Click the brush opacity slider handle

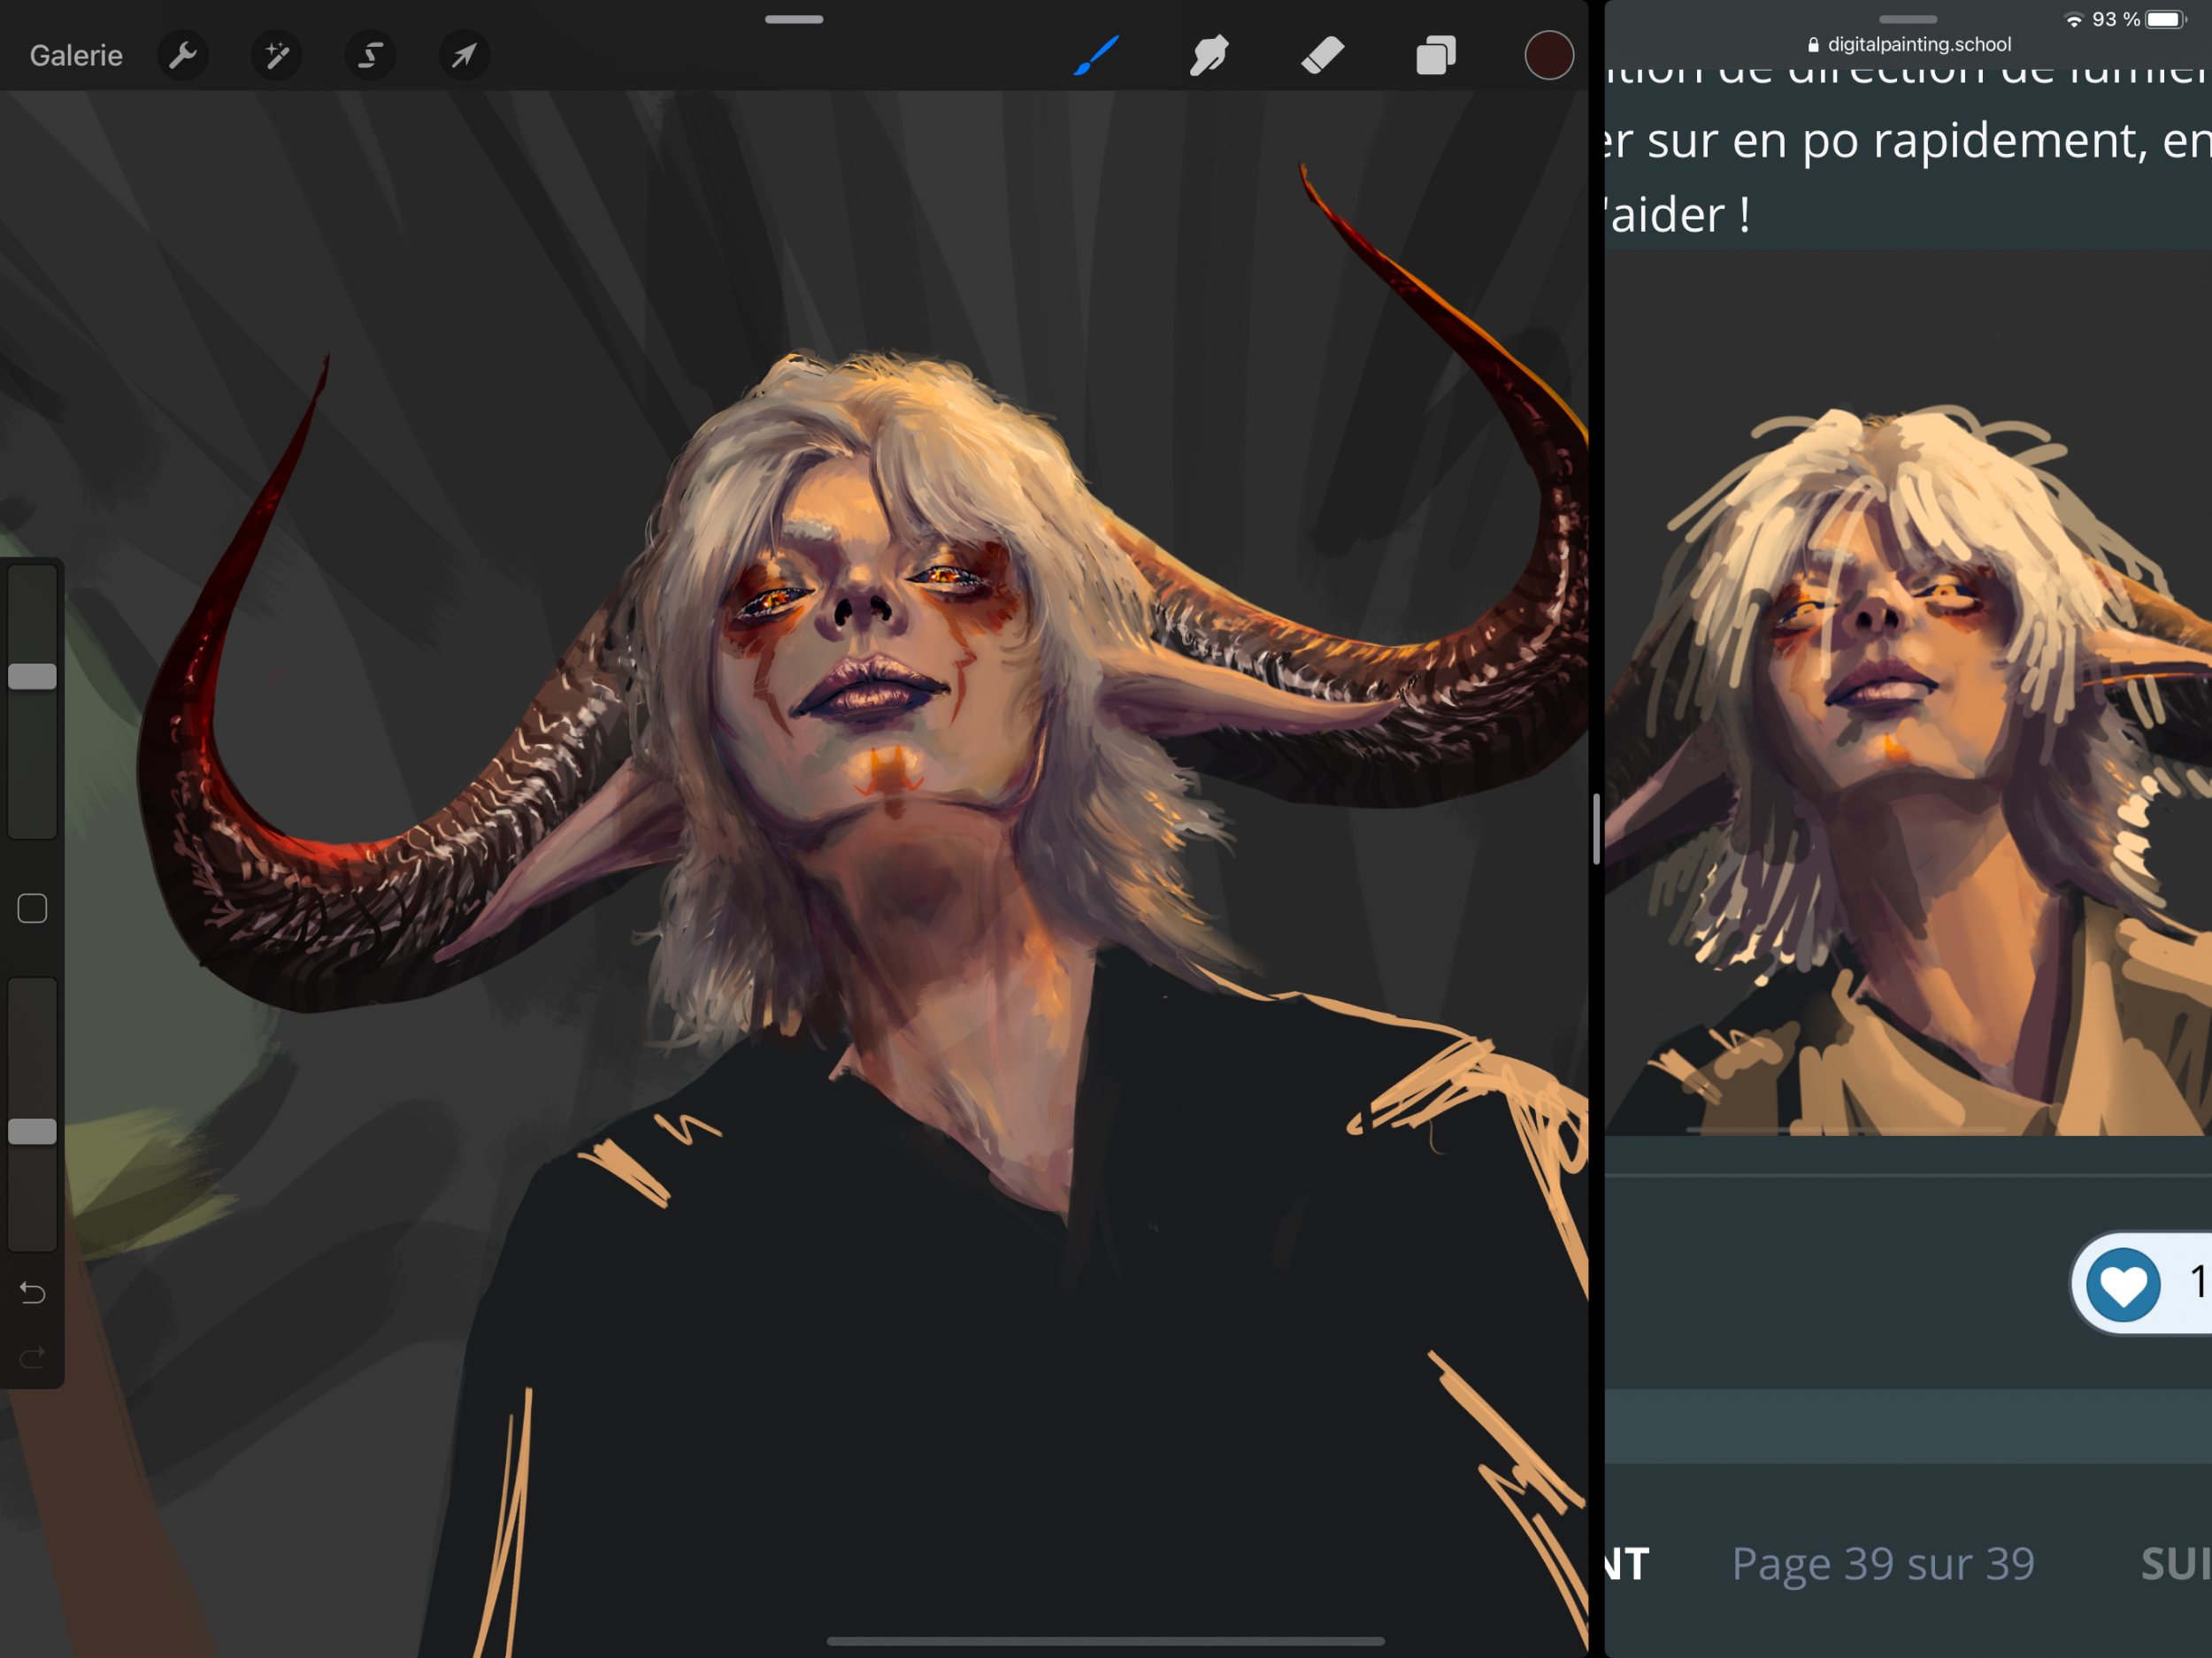pyautogui.click(x=32, y=1131)
